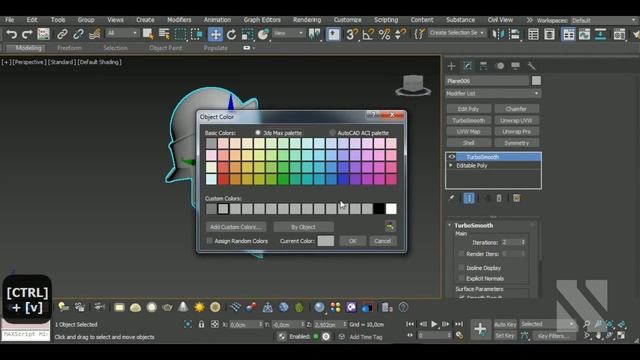640x360 pixels.
Task: Enable the Explicit Normals checkbox
Action: click(x=461, y=278)
